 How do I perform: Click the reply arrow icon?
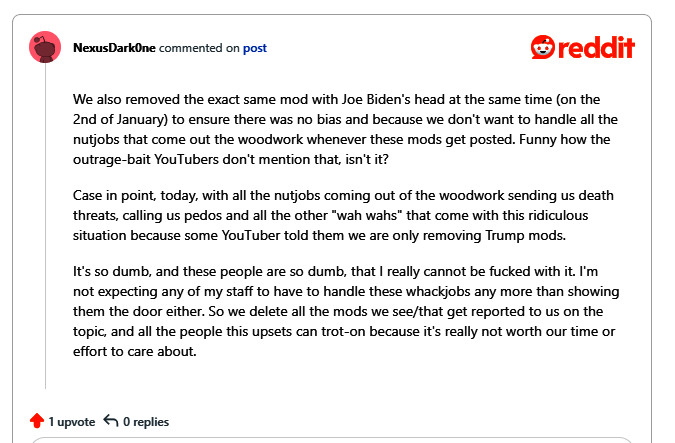(x=112, y=421)
